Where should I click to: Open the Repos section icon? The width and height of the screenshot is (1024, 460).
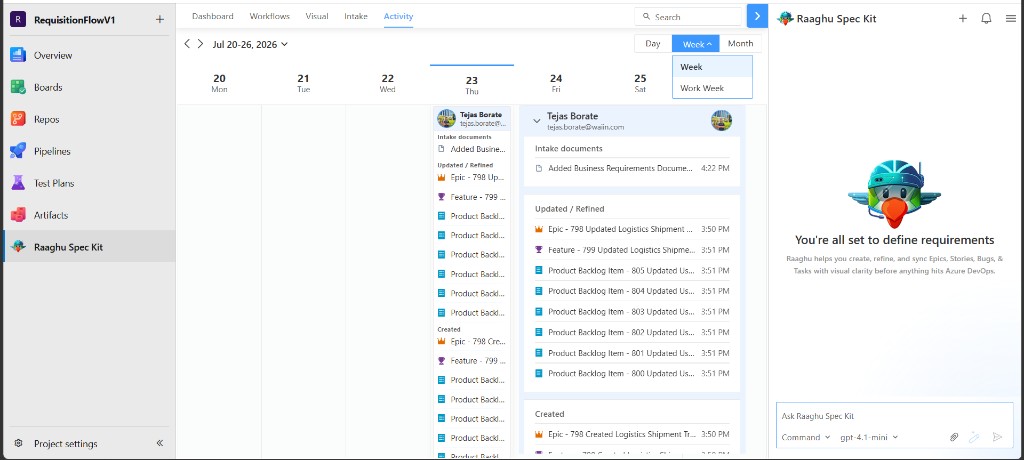(18, 119)
